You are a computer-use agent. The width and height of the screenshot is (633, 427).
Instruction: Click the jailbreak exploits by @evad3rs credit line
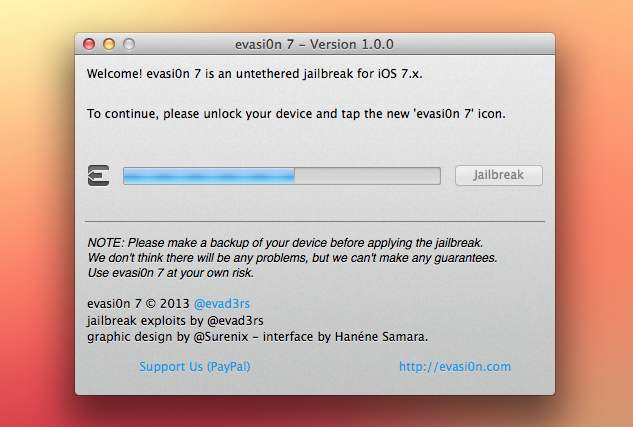click(175, 320)
